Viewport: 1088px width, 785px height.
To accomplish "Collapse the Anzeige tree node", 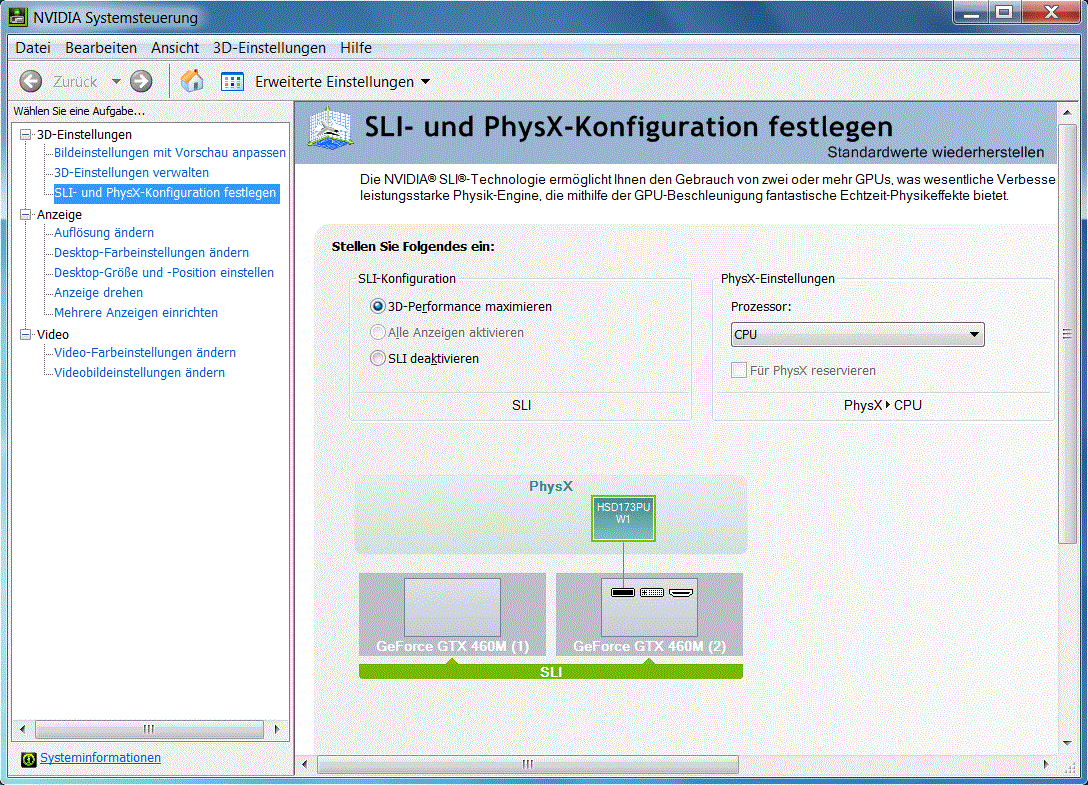I will [26, 214].
